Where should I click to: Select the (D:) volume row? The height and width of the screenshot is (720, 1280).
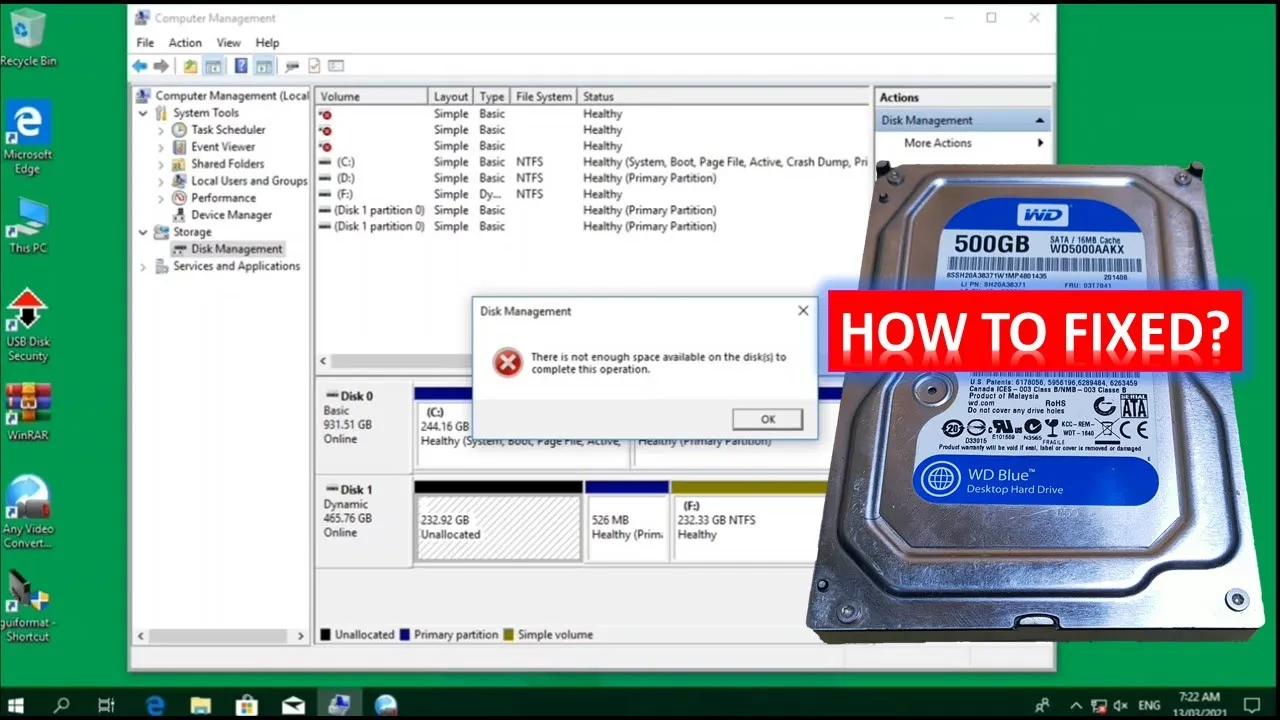pos(592,178)
